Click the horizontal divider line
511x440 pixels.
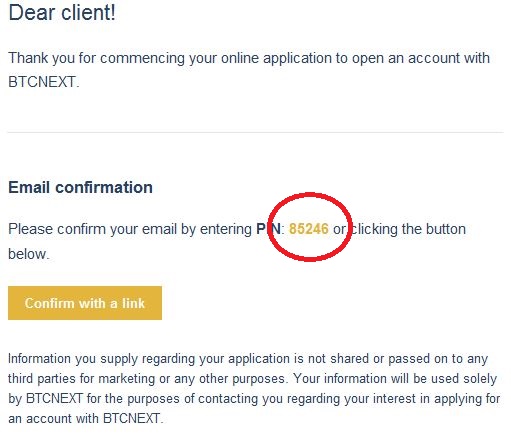pos(255,132)
